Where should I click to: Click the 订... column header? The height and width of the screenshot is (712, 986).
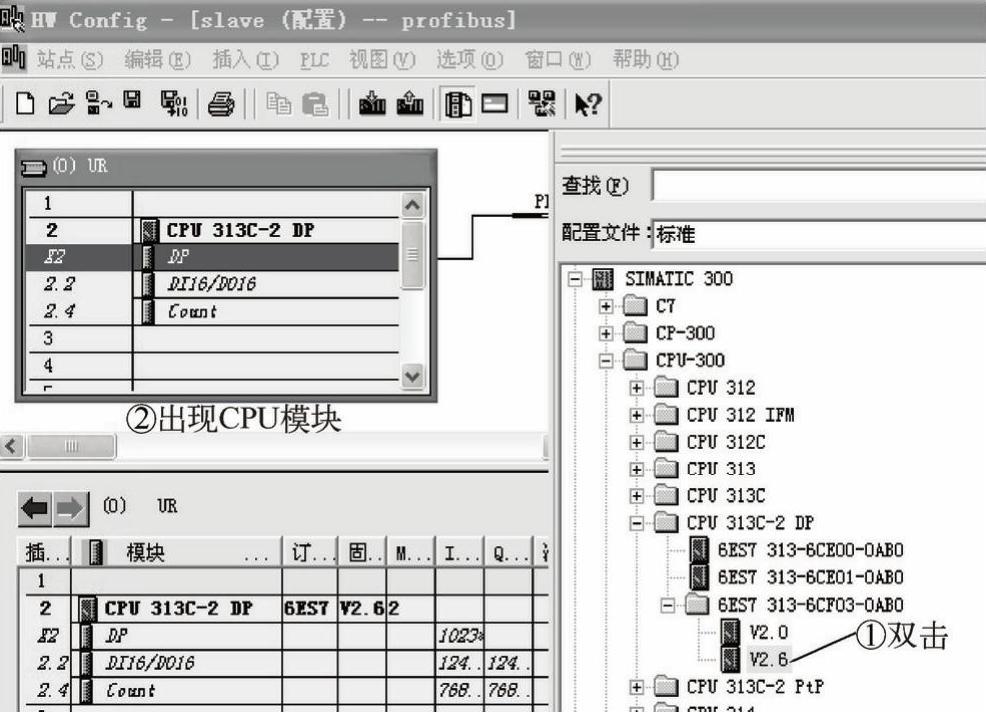311,552
